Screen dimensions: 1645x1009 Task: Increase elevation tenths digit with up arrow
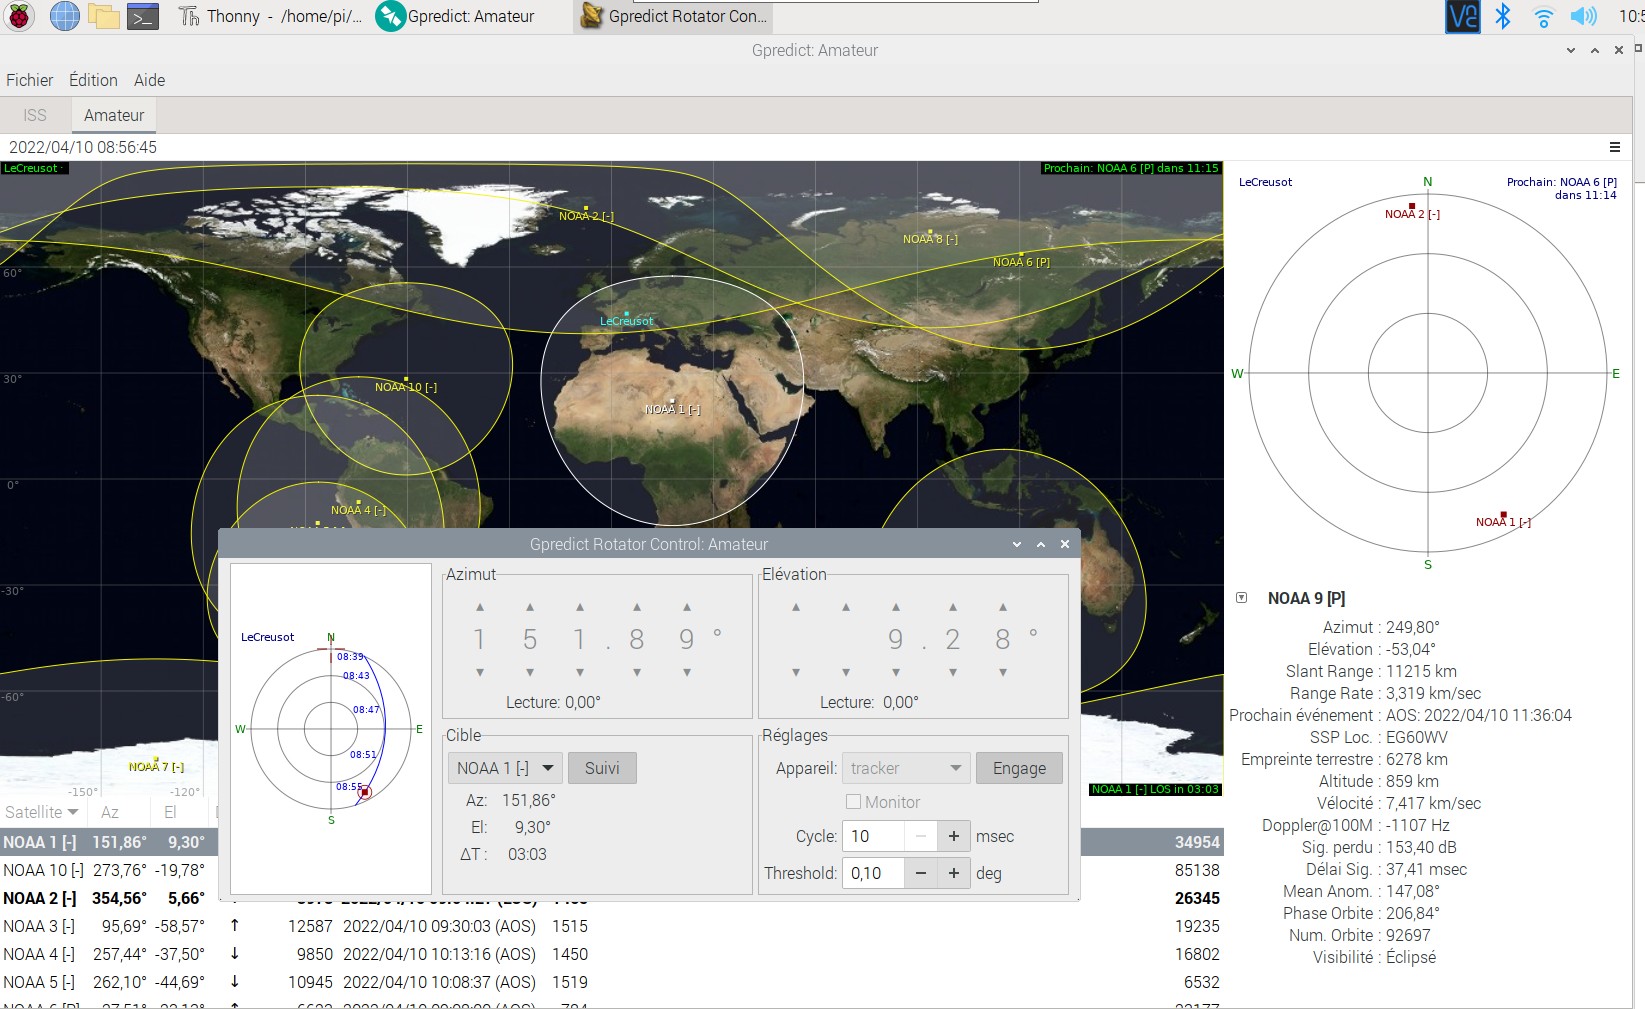pos(953,607)
